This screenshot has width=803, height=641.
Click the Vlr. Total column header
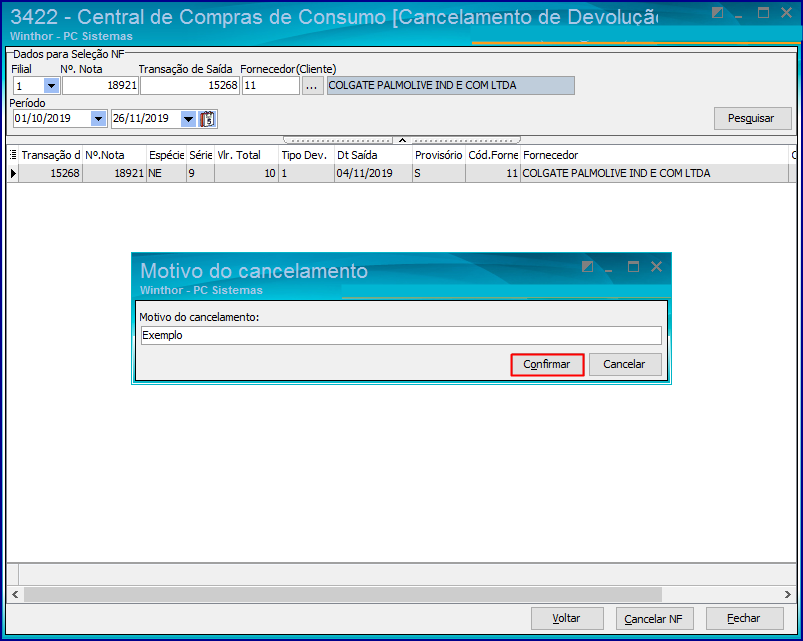point(246,155)
